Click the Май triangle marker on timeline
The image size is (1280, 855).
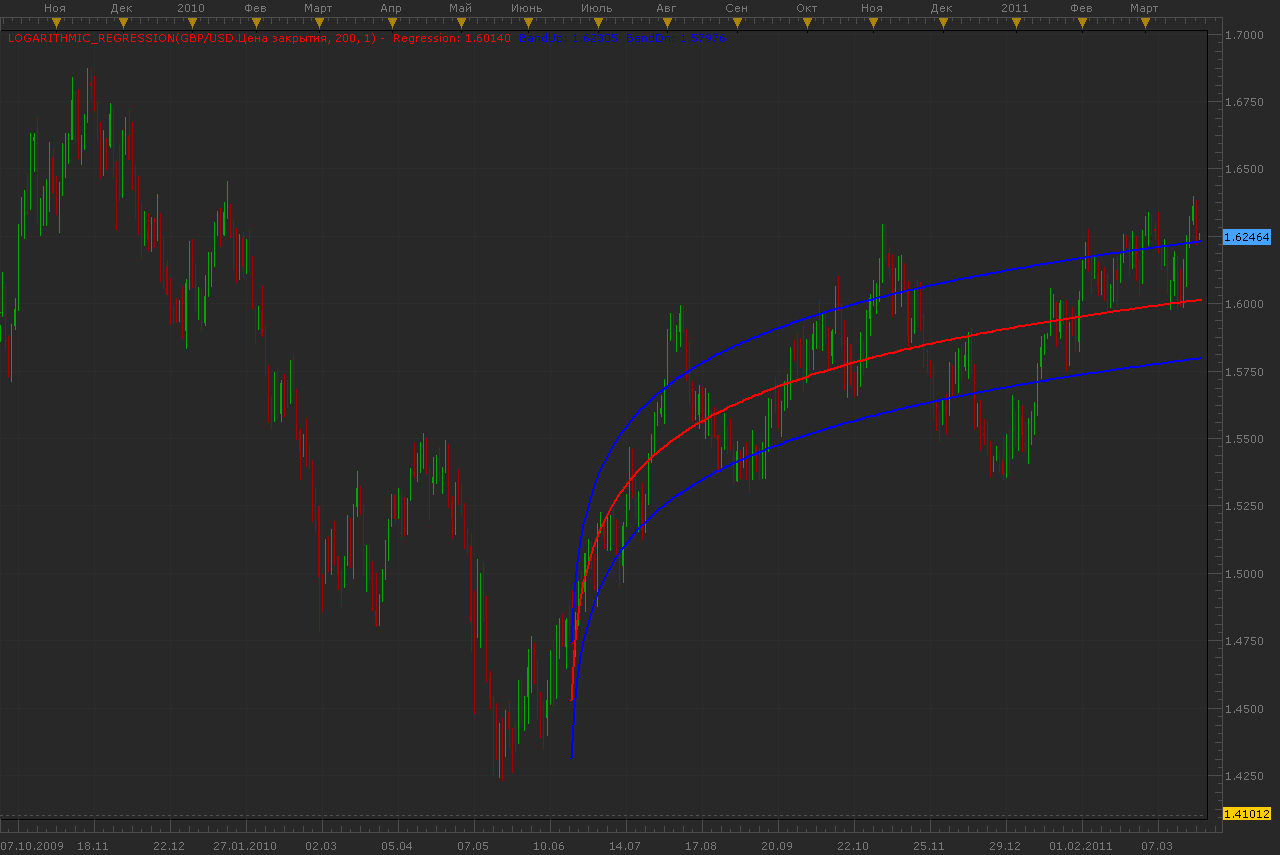[460, 21]
